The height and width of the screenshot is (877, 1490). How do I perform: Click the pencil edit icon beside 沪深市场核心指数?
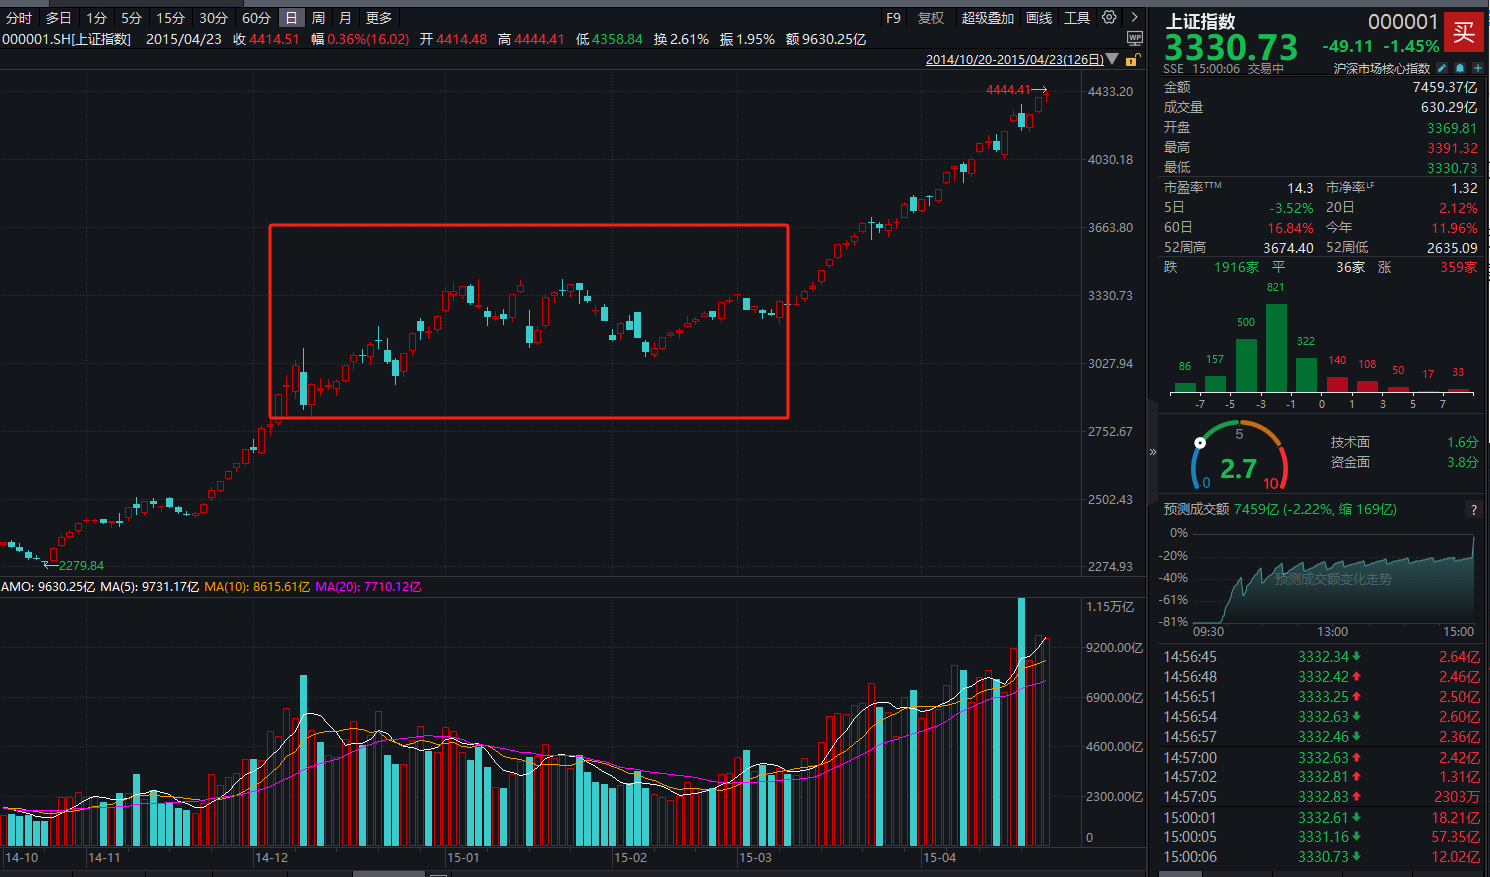(1441, 68)
